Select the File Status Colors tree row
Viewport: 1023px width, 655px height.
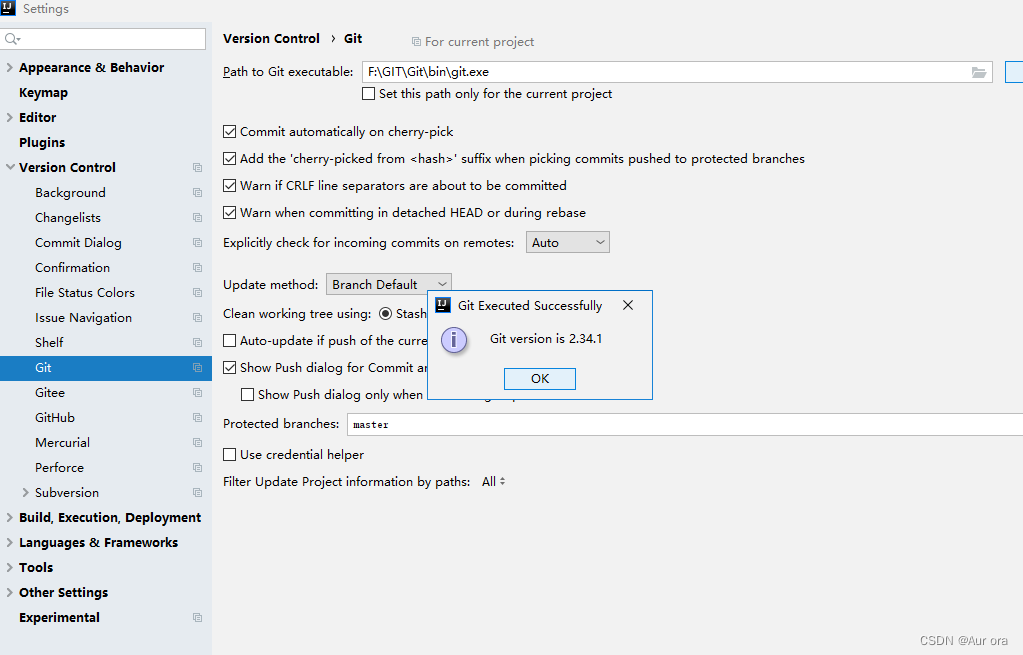click(x=106, y=292)
